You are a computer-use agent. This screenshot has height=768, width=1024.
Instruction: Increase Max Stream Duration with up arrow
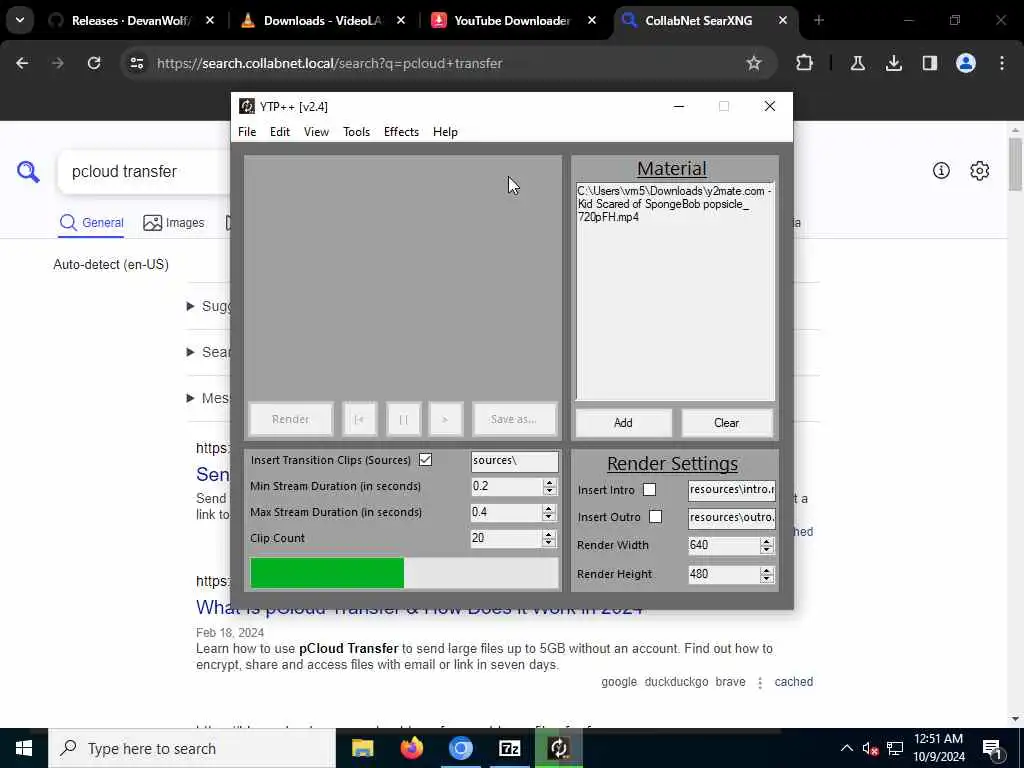point(549,508)
